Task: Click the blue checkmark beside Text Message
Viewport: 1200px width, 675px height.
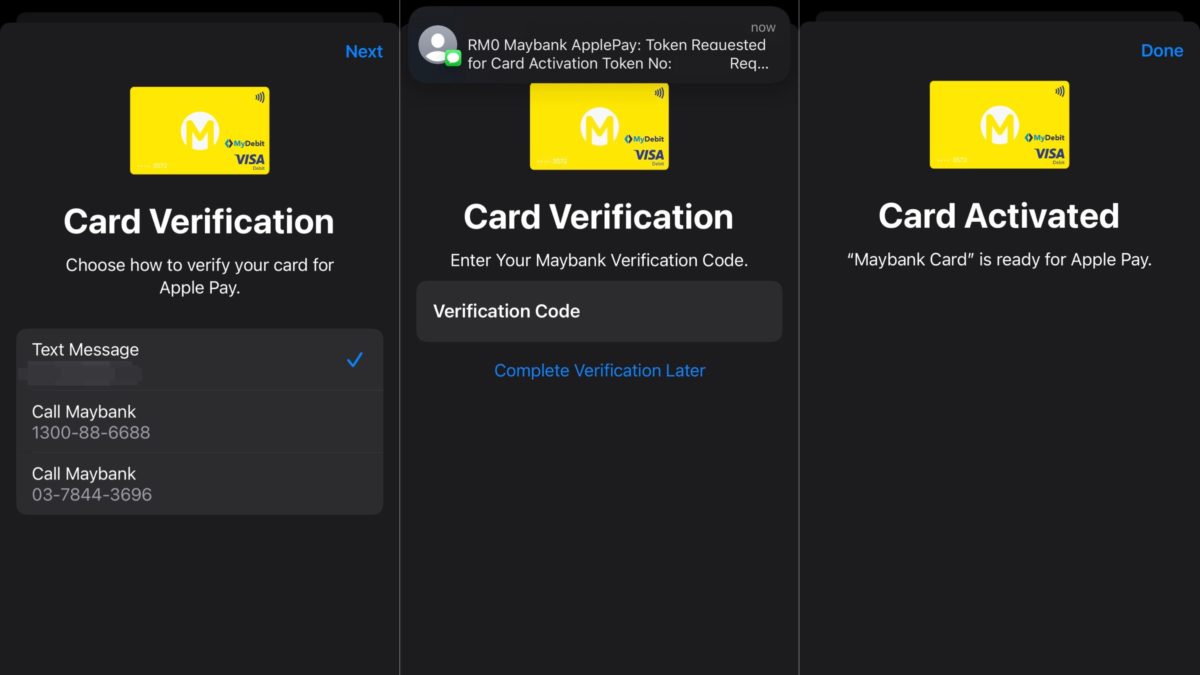Action: [x=354, y=360]
